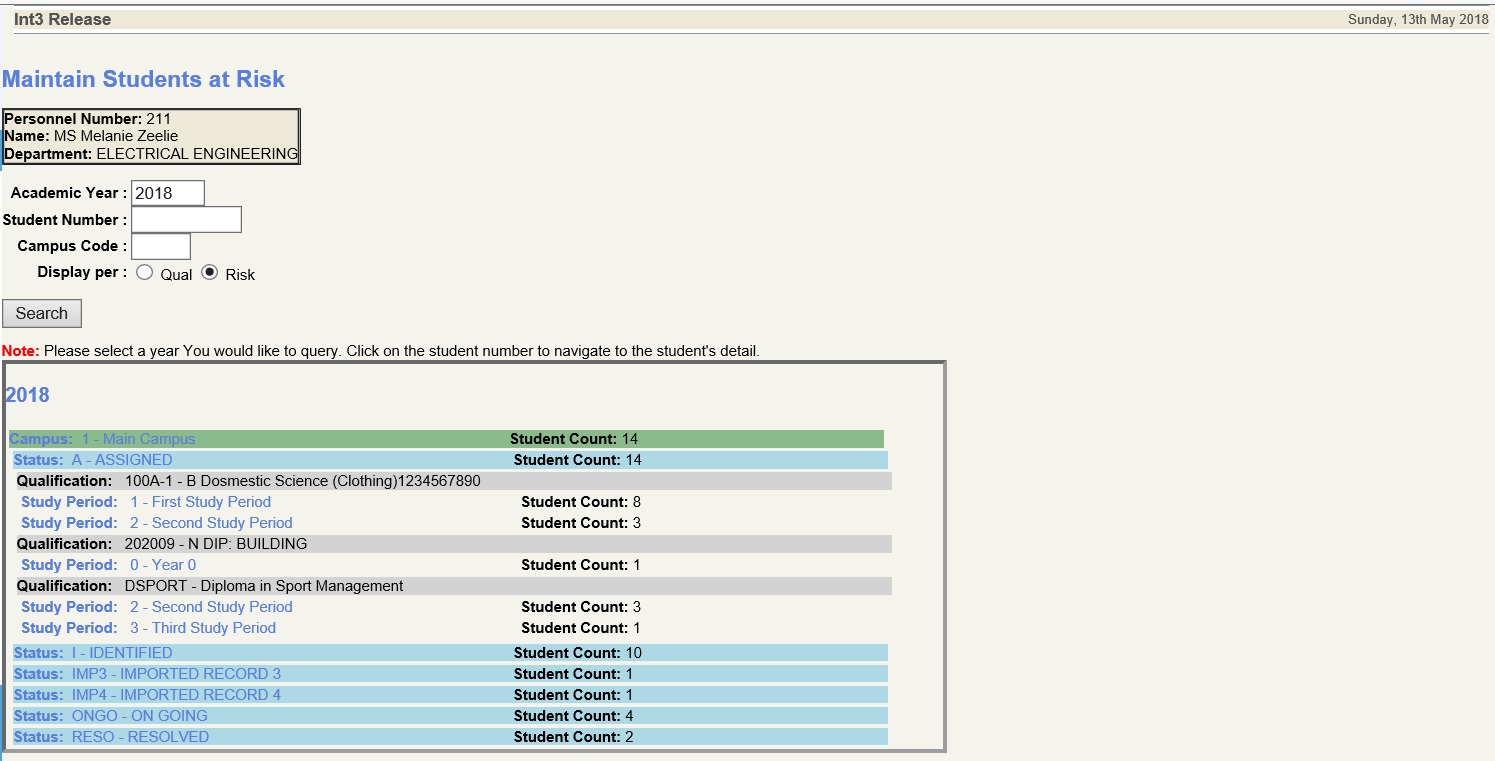Enable display per Qual radio button
Screen dimensions: 1495x761
coord(144,271)
